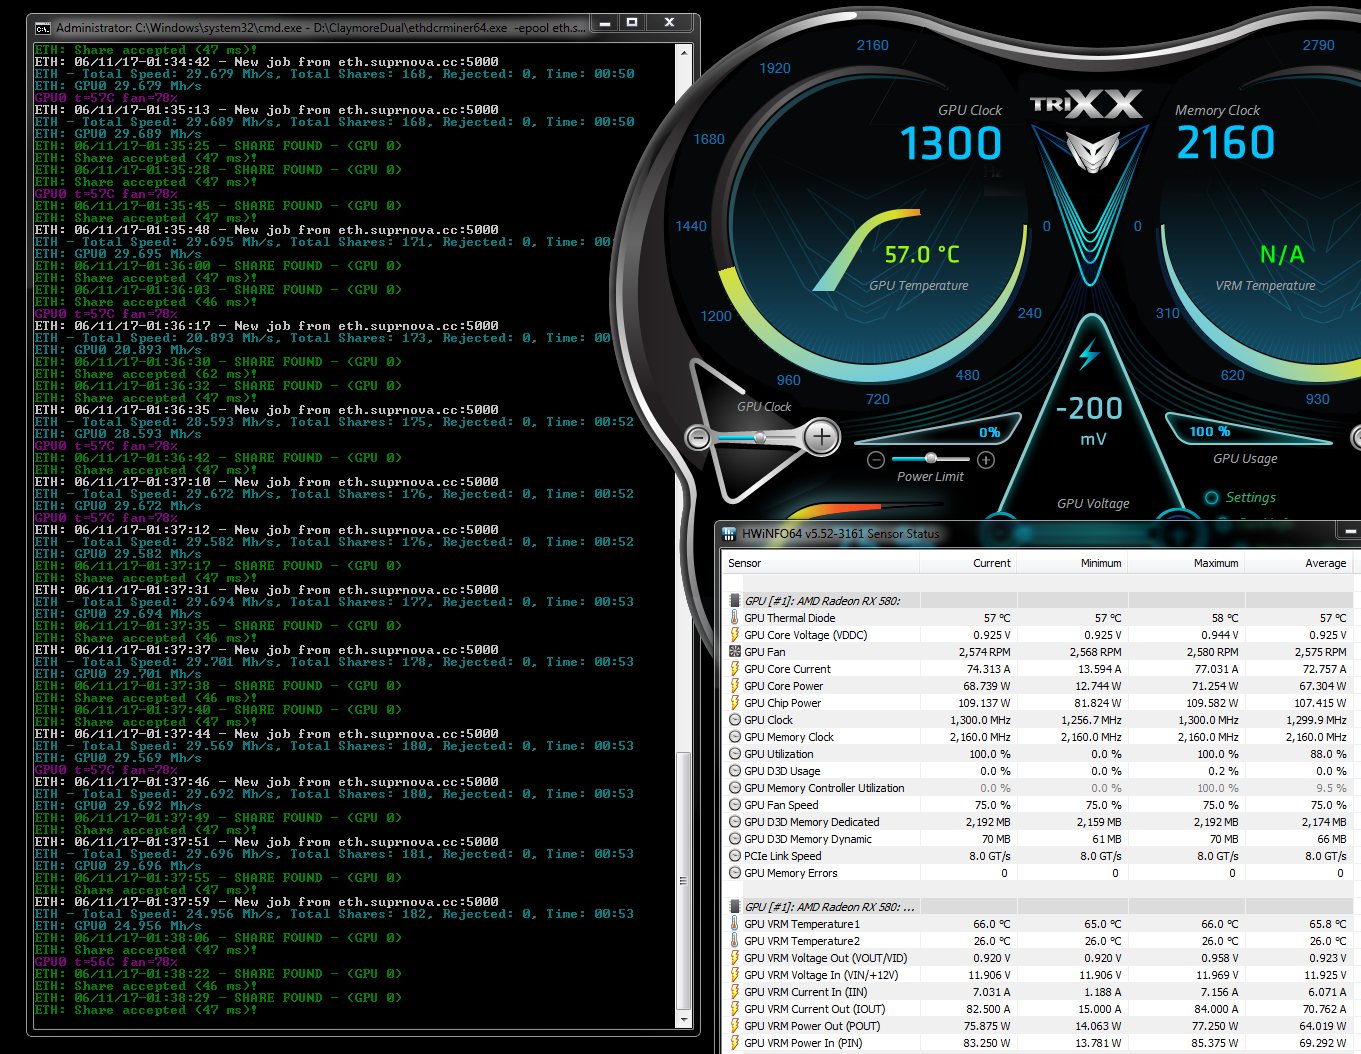
Task: Click the icon beside GPU Memory Controller Utilization
Action: pos(735,788)
